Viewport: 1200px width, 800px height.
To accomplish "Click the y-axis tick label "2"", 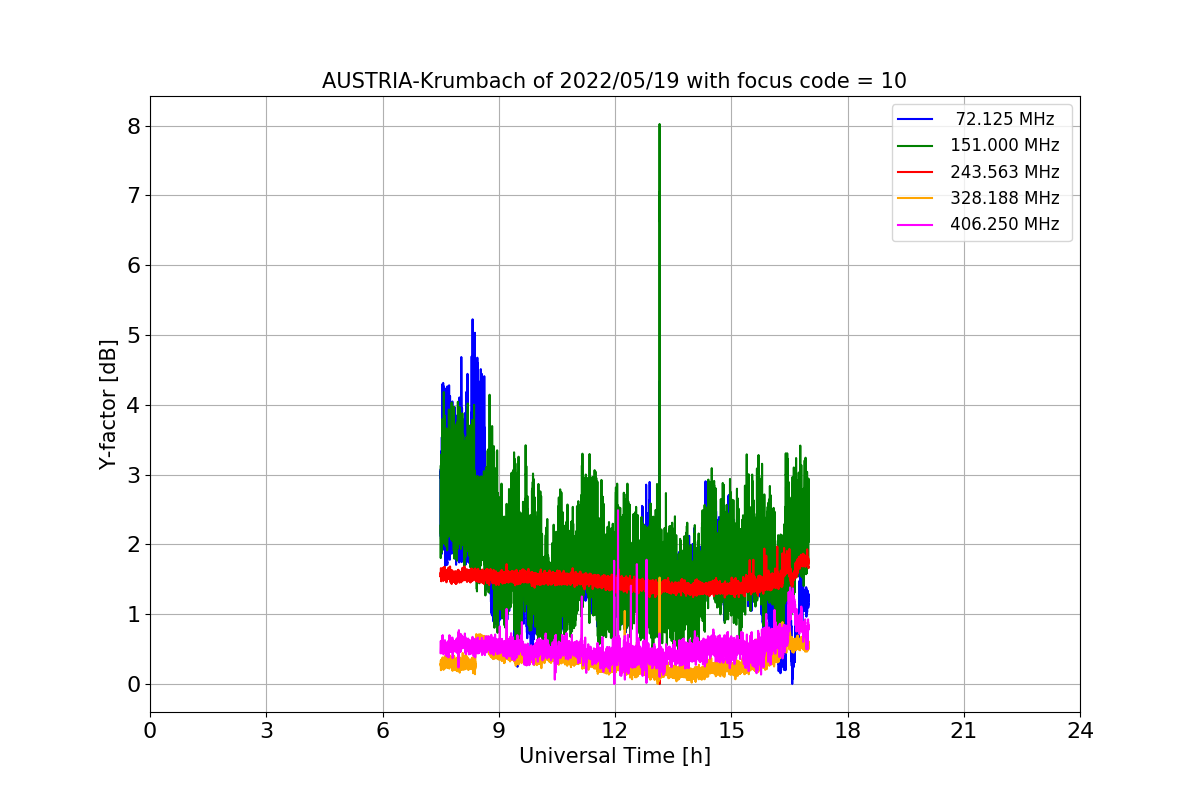I will coord(132,545).
